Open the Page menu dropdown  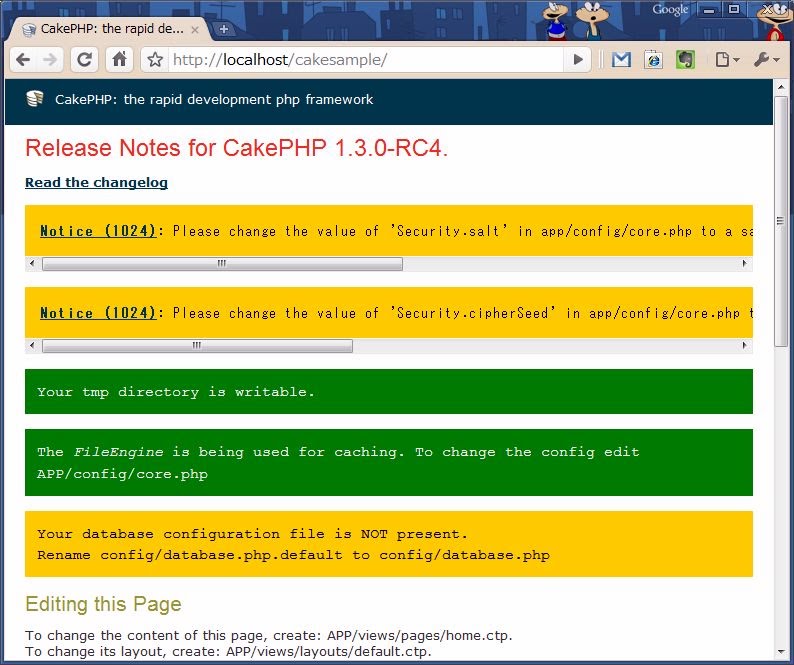pos(727,60)
